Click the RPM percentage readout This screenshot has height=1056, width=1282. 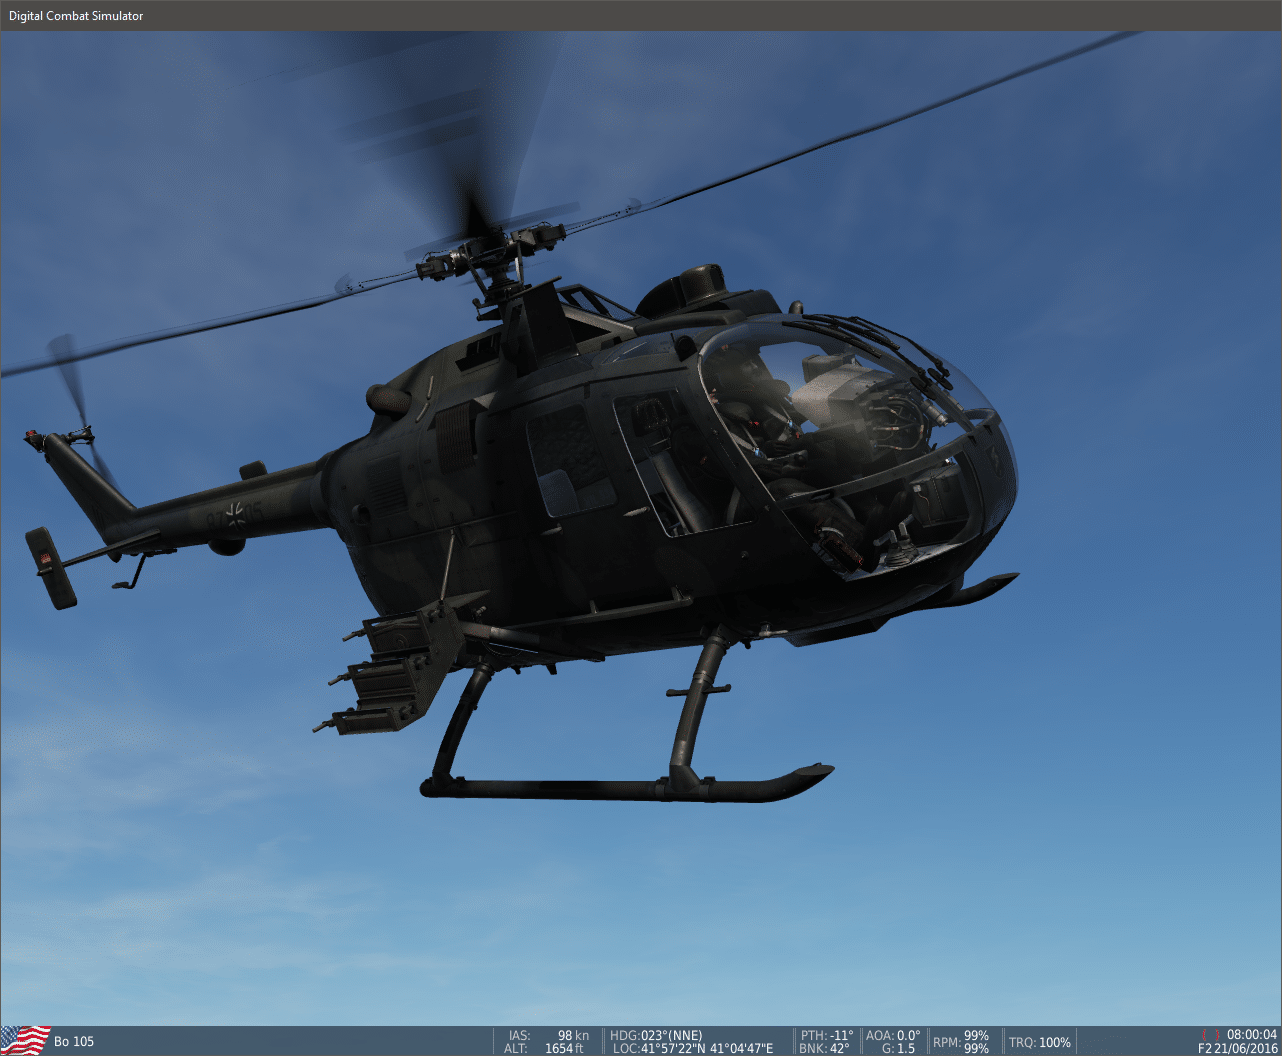pyautogui.click(x=960, y=1041)
